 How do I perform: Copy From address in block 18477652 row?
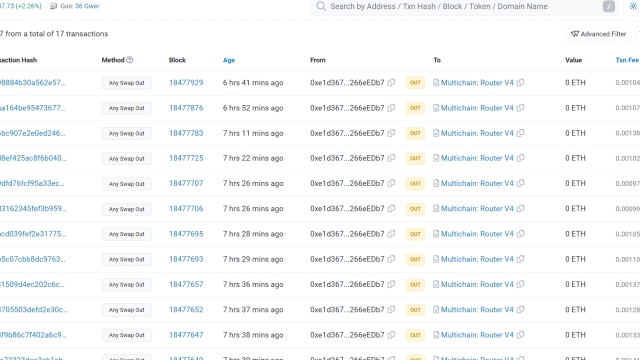click(391, 309)
